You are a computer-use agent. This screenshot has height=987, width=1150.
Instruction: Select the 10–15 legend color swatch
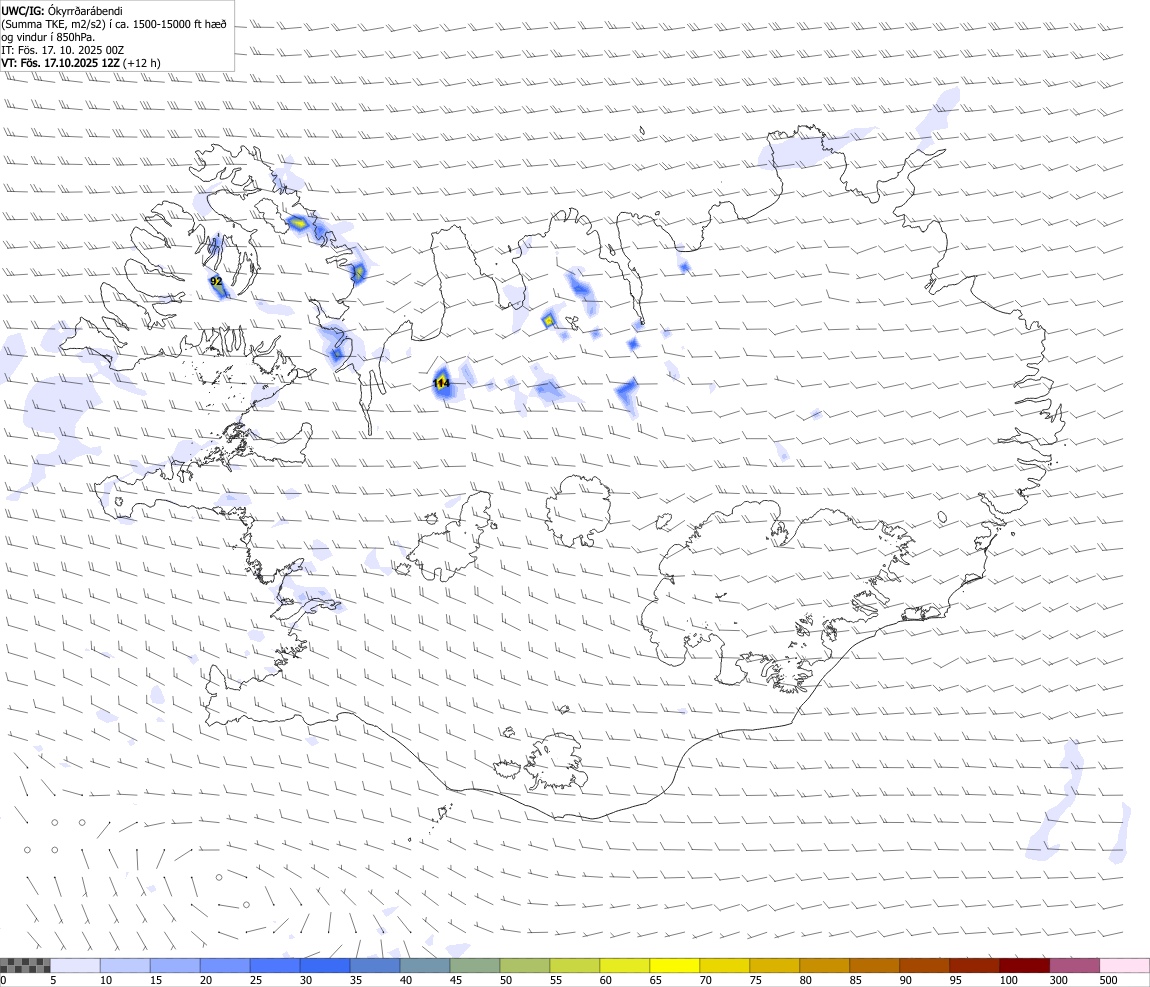coord(125,965)
